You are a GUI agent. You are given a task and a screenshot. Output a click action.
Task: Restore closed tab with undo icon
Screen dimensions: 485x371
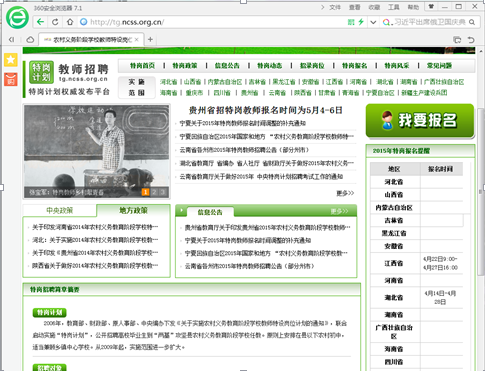pos(471,40)
